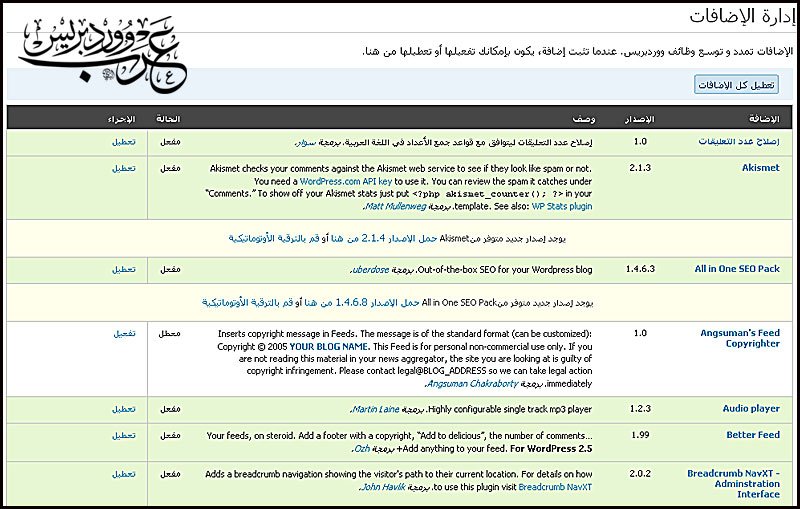Deactivate All in One SEO Pack via تعطيل
800x509 pixels.
124,269
